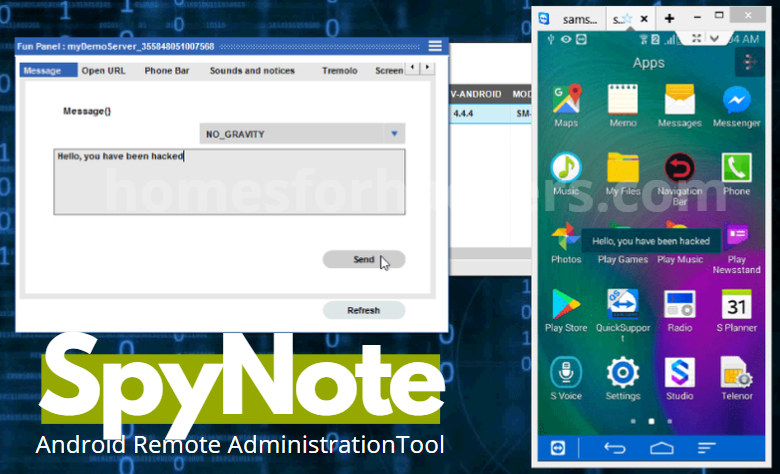Collapse the remote toolbar chevron
The height and width of the screenshot is (474, 780).
(x=714, y=38)
